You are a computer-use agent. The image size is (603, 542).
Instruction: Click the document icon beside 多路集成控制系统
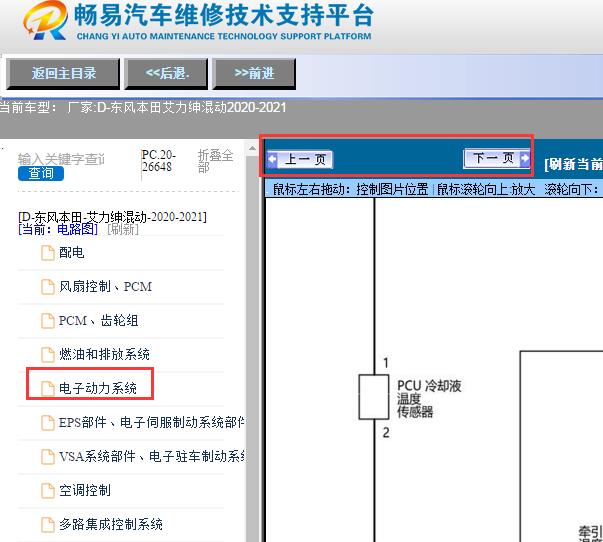(48, 524)
